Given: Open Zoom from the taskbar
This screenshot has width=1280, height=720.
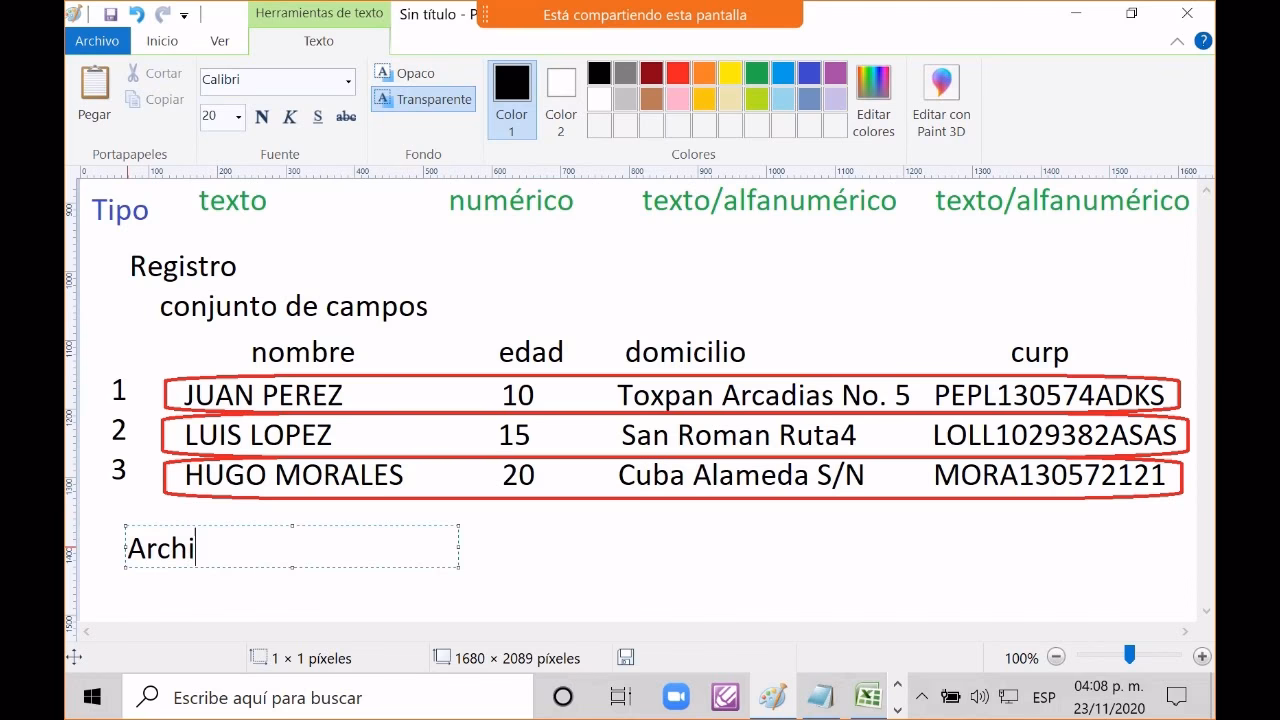Looking at the screenshot, I should point(676,697).
